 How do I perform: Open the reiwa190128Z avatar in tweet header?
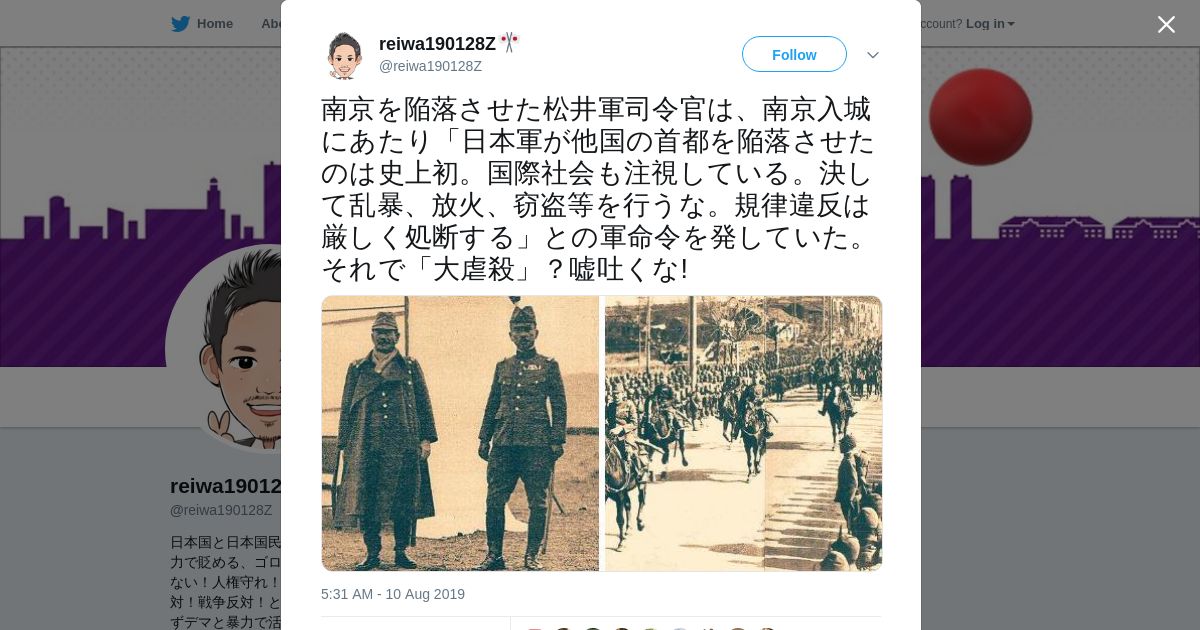click(x=344, y=55)
